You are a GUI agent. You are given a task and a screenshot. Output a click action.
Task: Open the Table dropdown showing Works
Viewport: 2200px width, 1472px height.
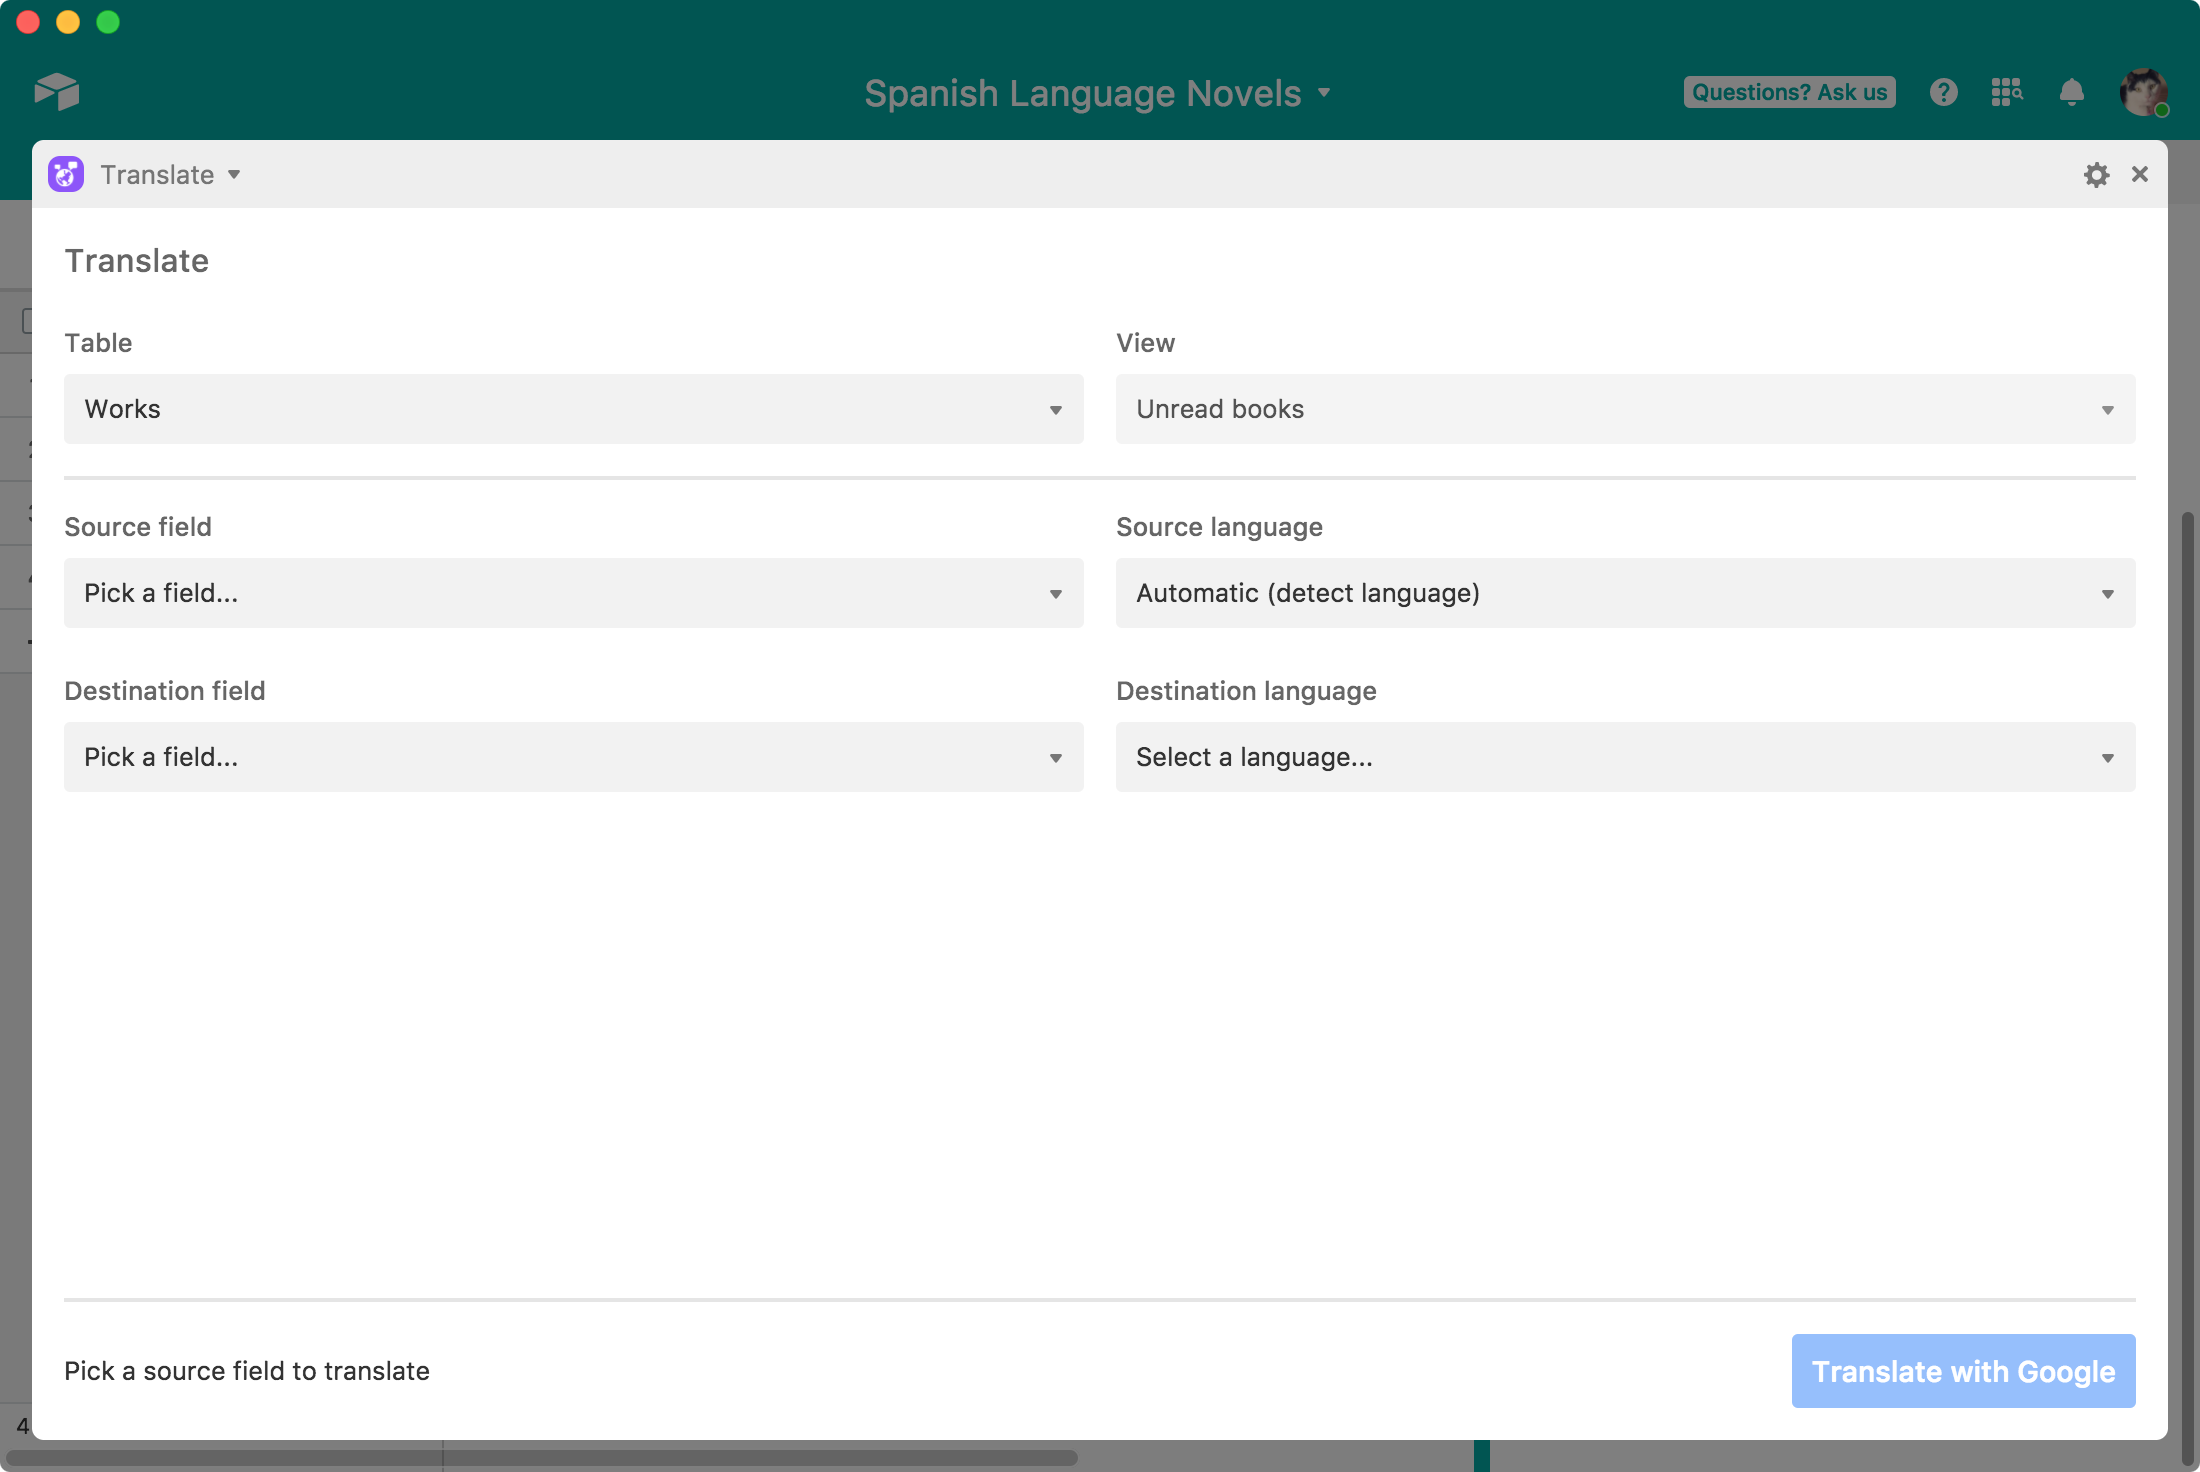[574, 409]
